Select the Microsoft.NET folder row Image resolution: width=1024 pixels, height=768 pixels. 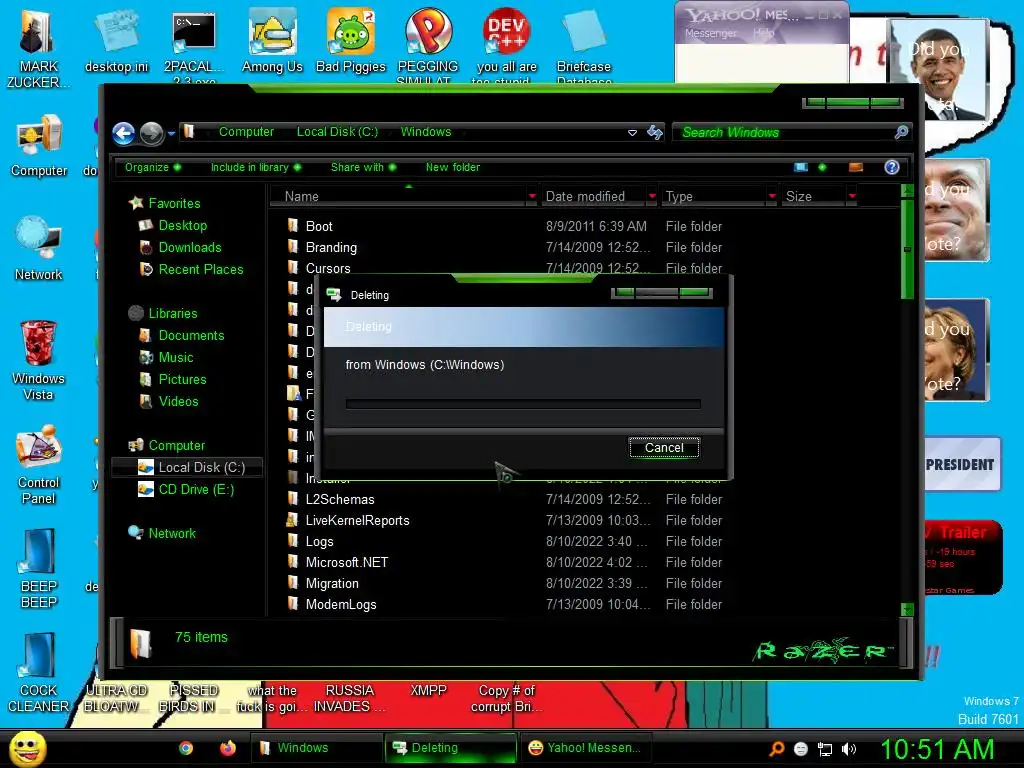504,562
